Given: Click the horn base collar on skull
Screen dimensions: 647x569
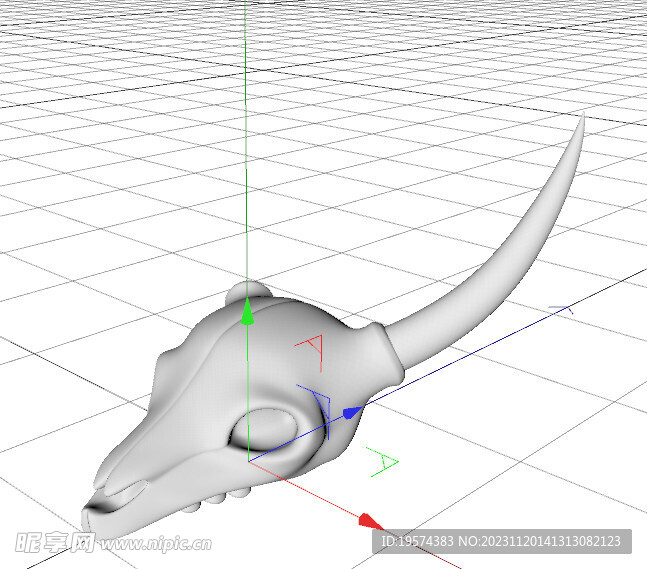Looking at the screenshot, I should [386, 355].
